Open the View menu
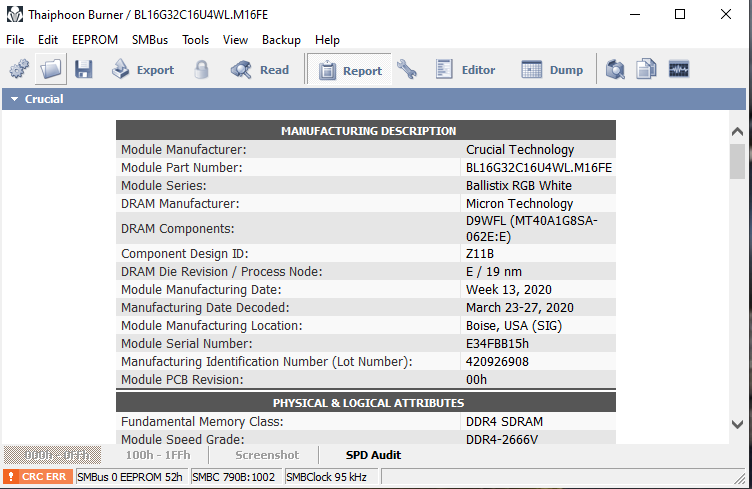Viewport: 752px width, 489px height. tap(235, 40)
